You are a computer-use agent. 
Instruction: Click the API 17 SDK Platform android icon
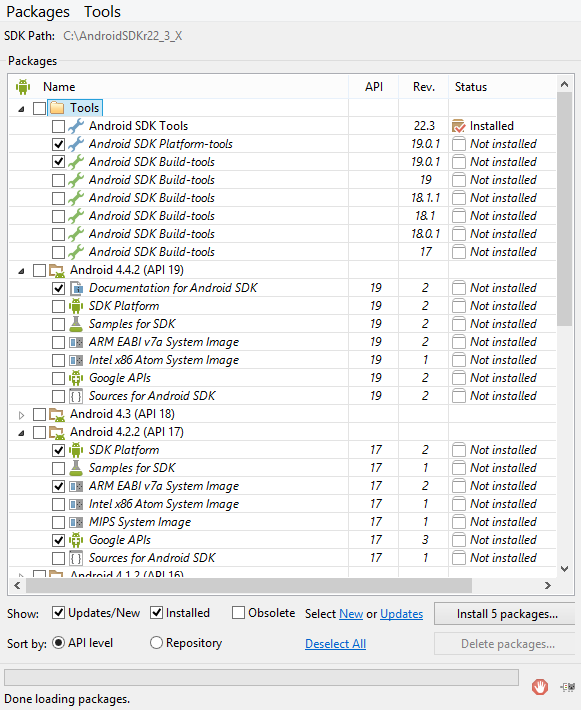point(76,450)
